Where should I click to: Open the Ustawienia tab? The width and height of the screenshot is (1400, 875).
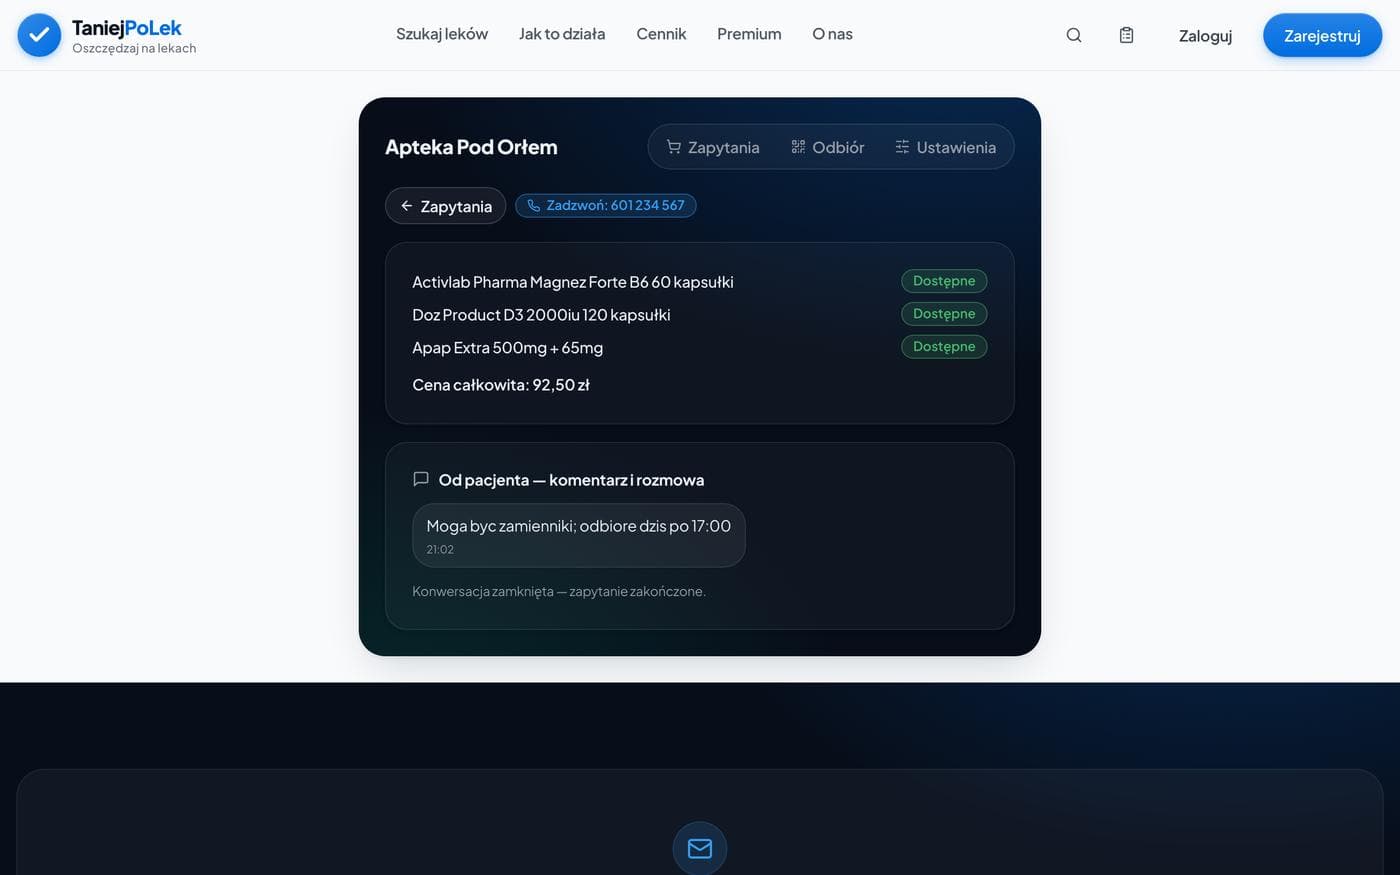(x=945, y=147)
